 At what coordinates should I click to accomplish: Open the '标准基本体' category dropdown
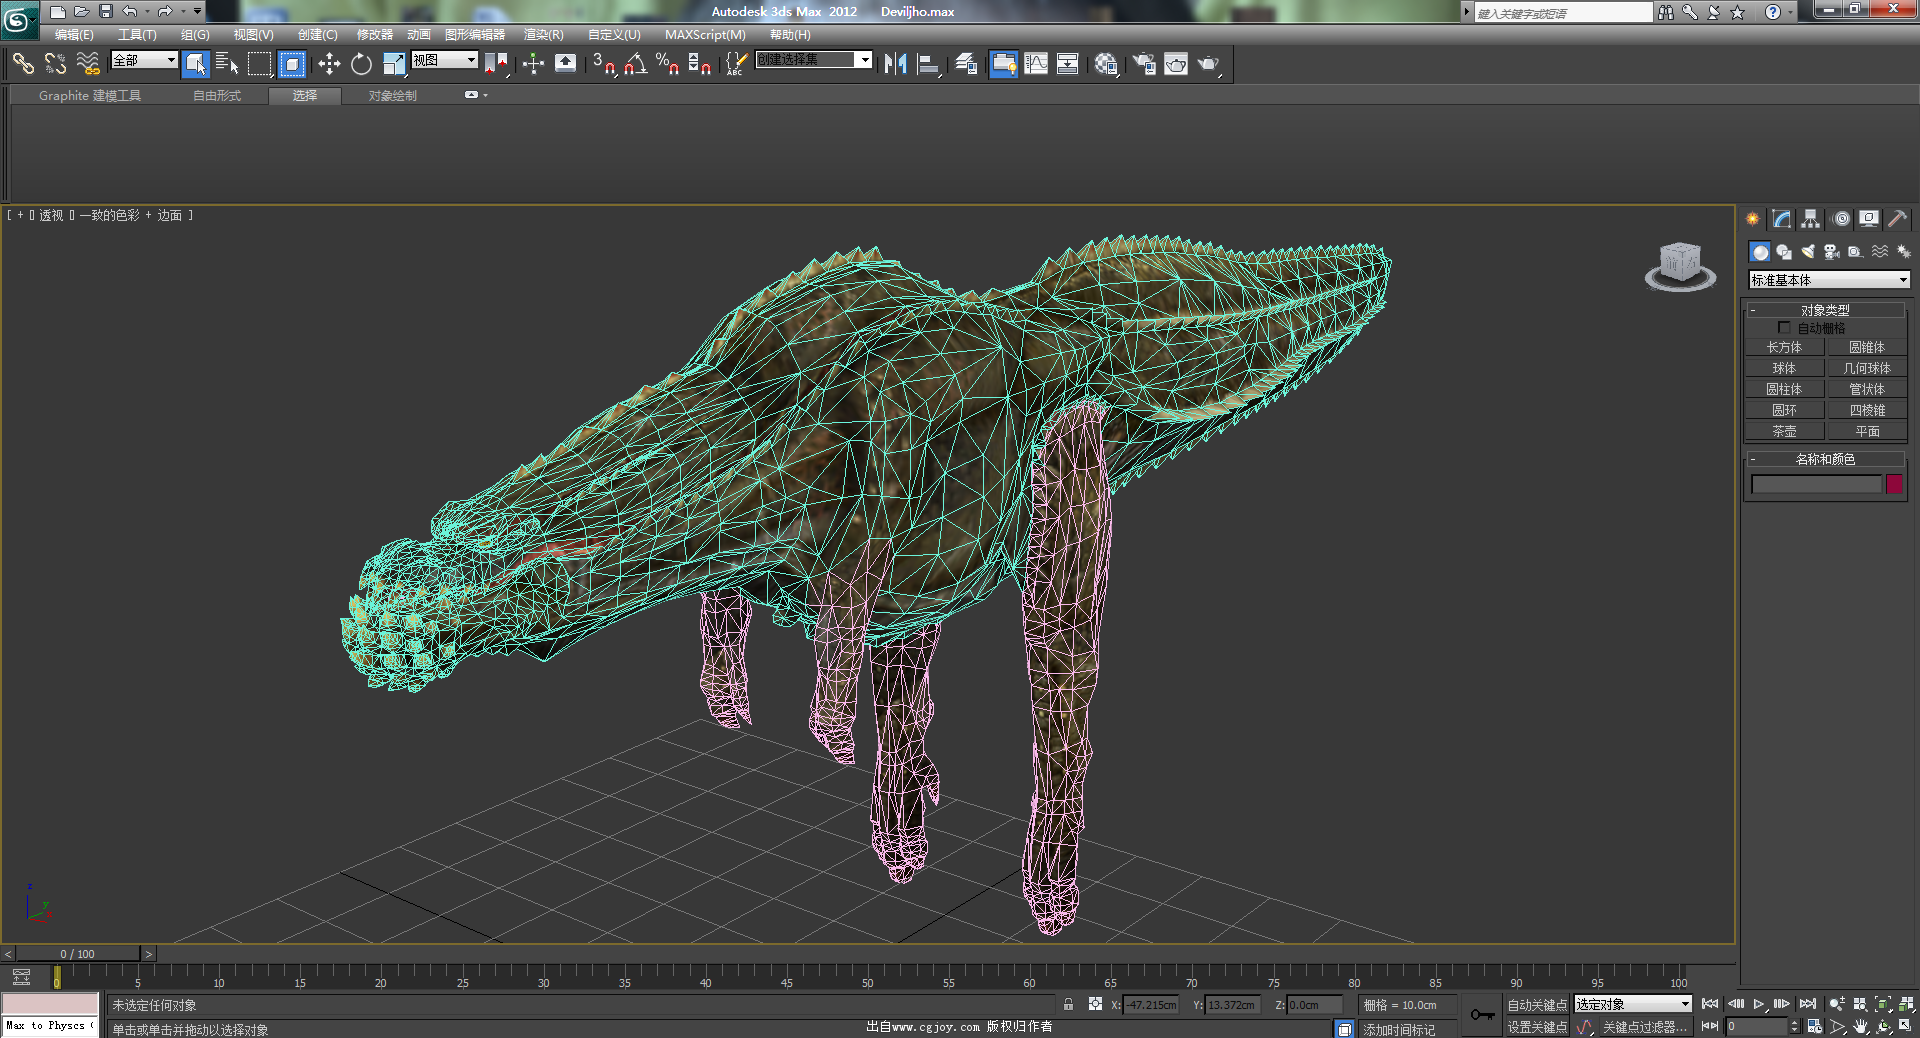pyautogui.click(x=1829, y=280)
